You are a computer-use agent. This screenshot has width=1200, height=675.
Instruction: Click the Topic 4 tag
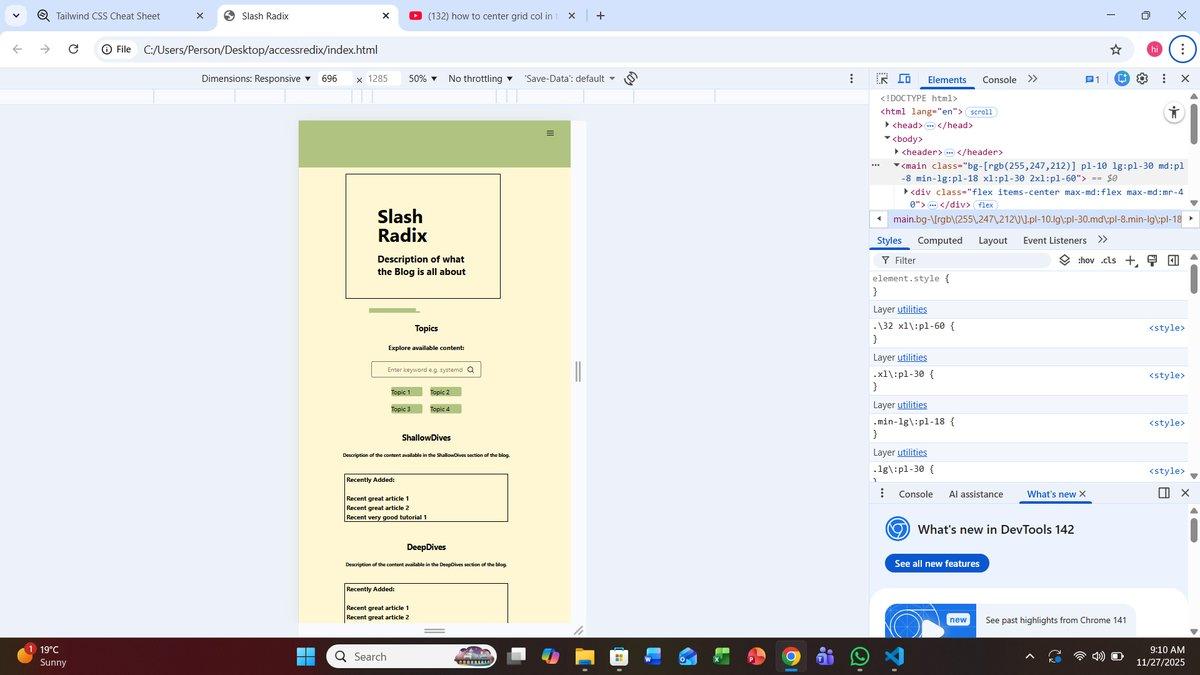click(x=445, y=409)
